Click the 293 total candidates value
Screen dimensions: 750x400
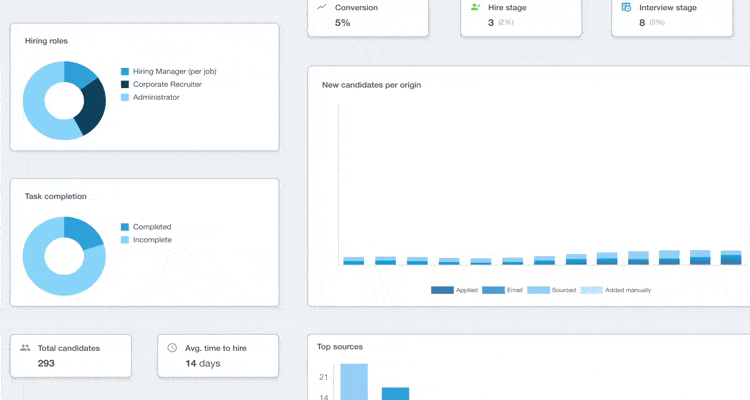[x=46, y=363]
